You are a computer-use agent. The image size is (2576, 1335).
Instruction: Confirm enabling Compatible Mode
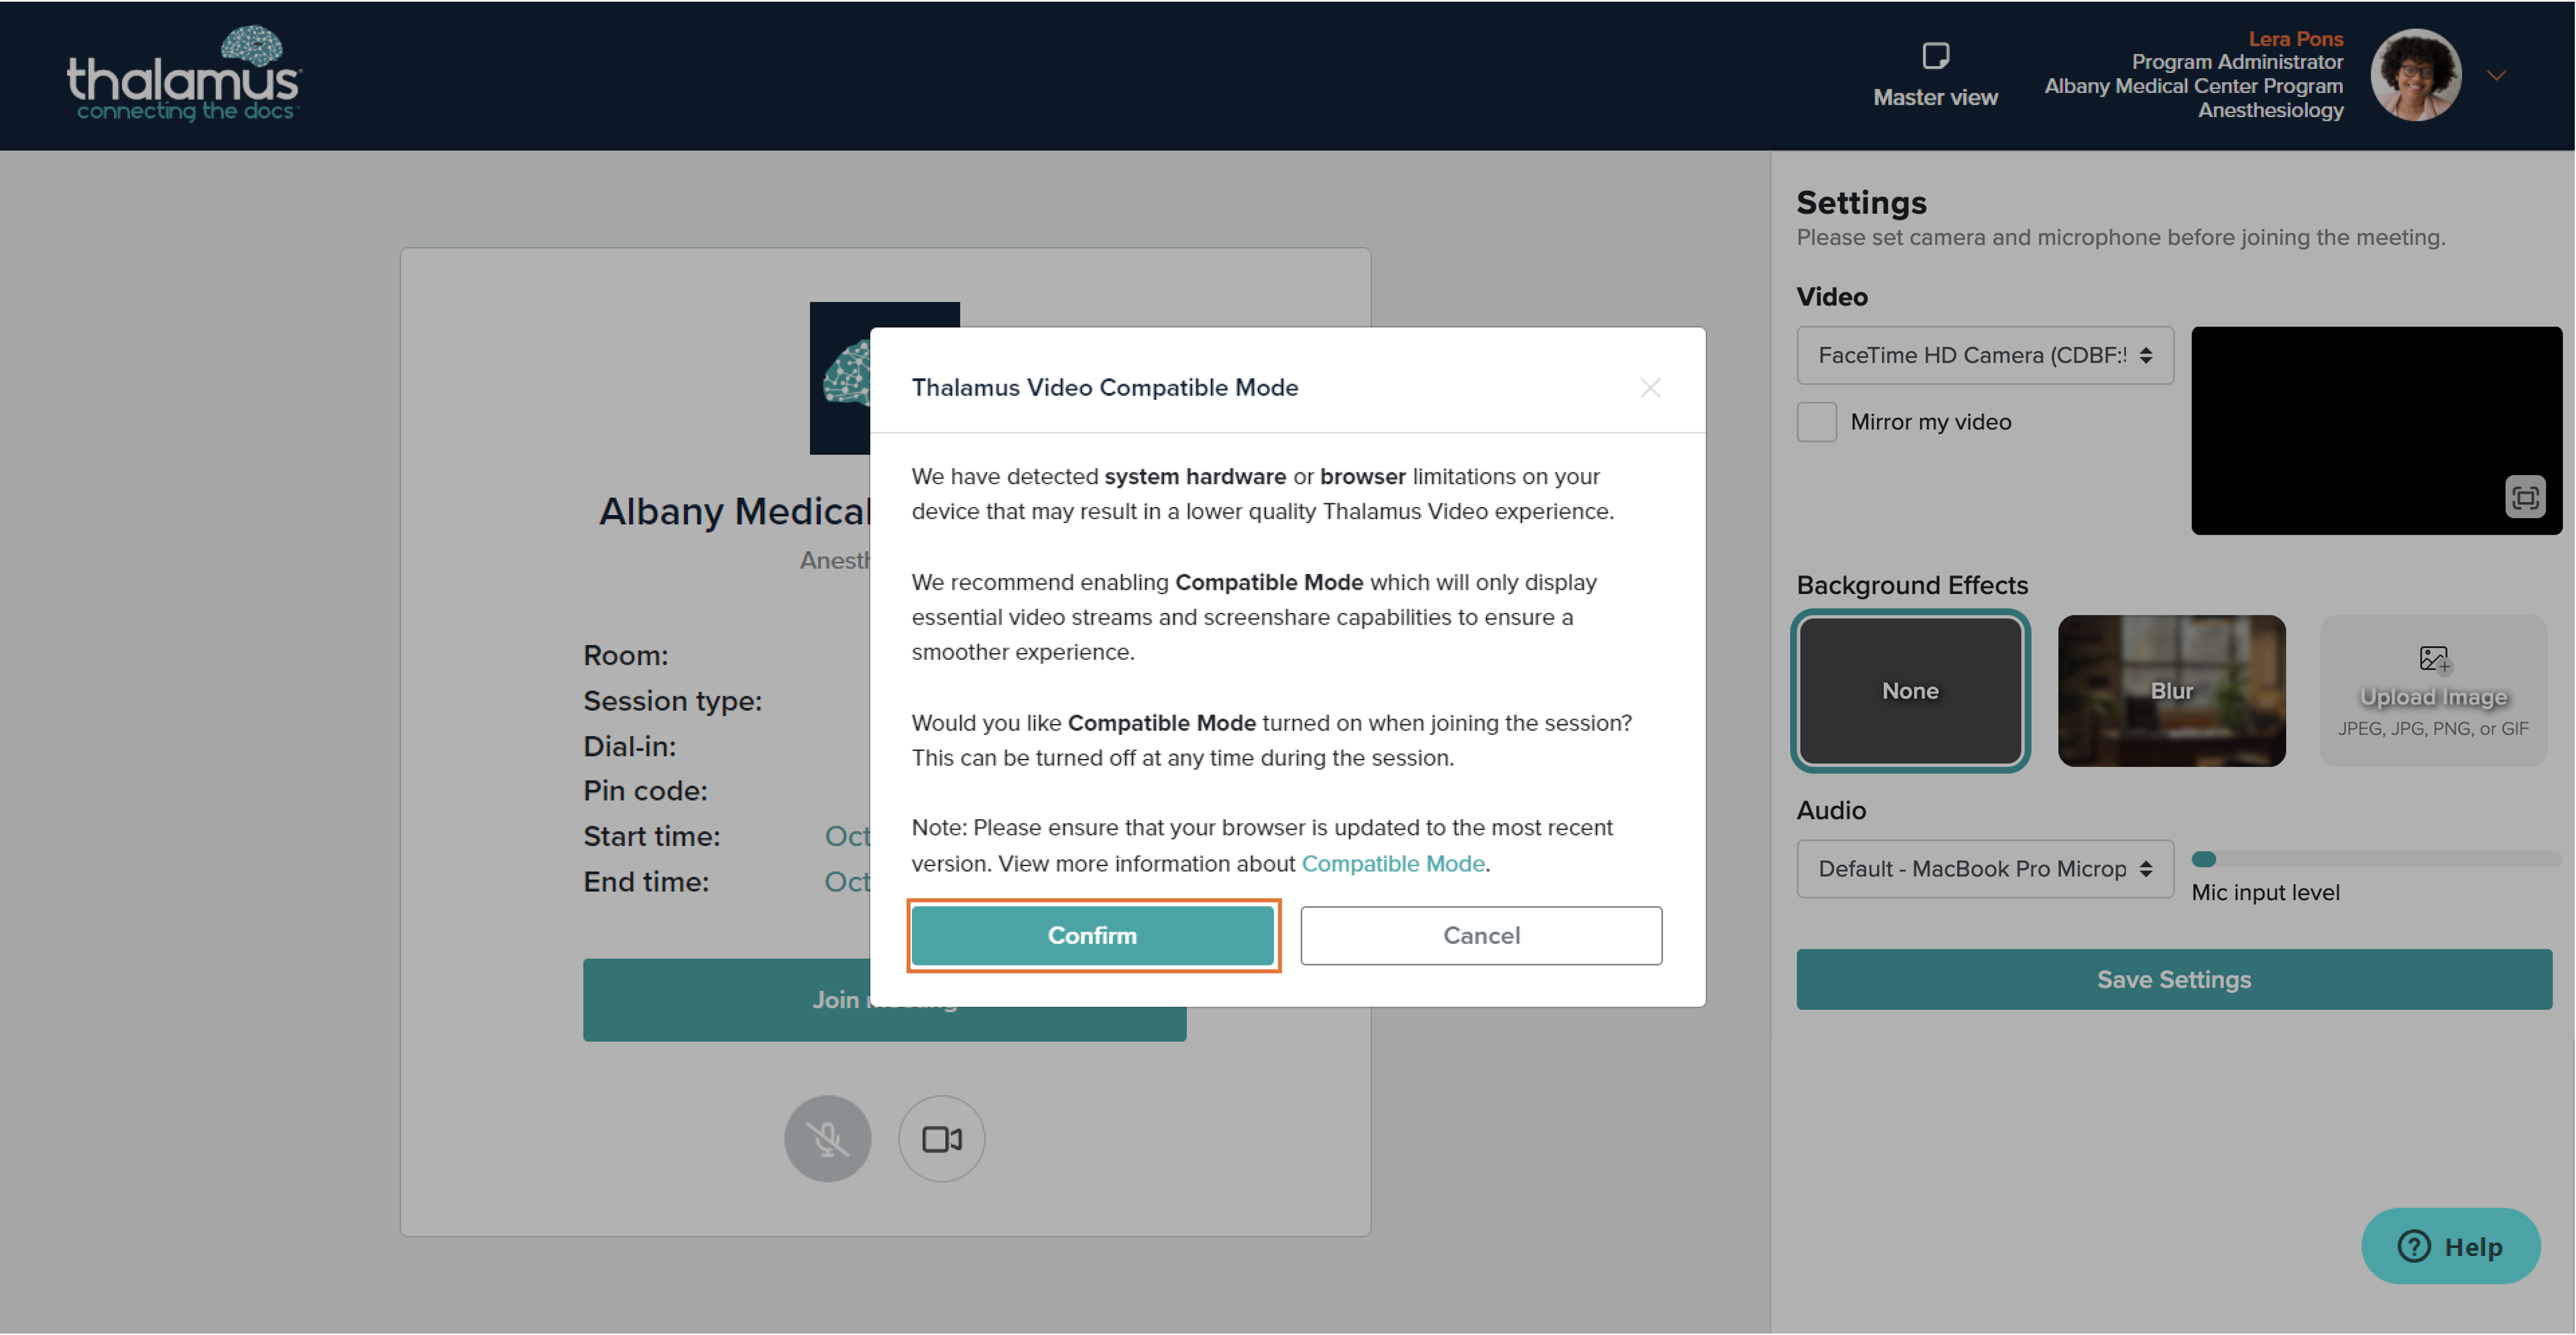(1092, 935)
